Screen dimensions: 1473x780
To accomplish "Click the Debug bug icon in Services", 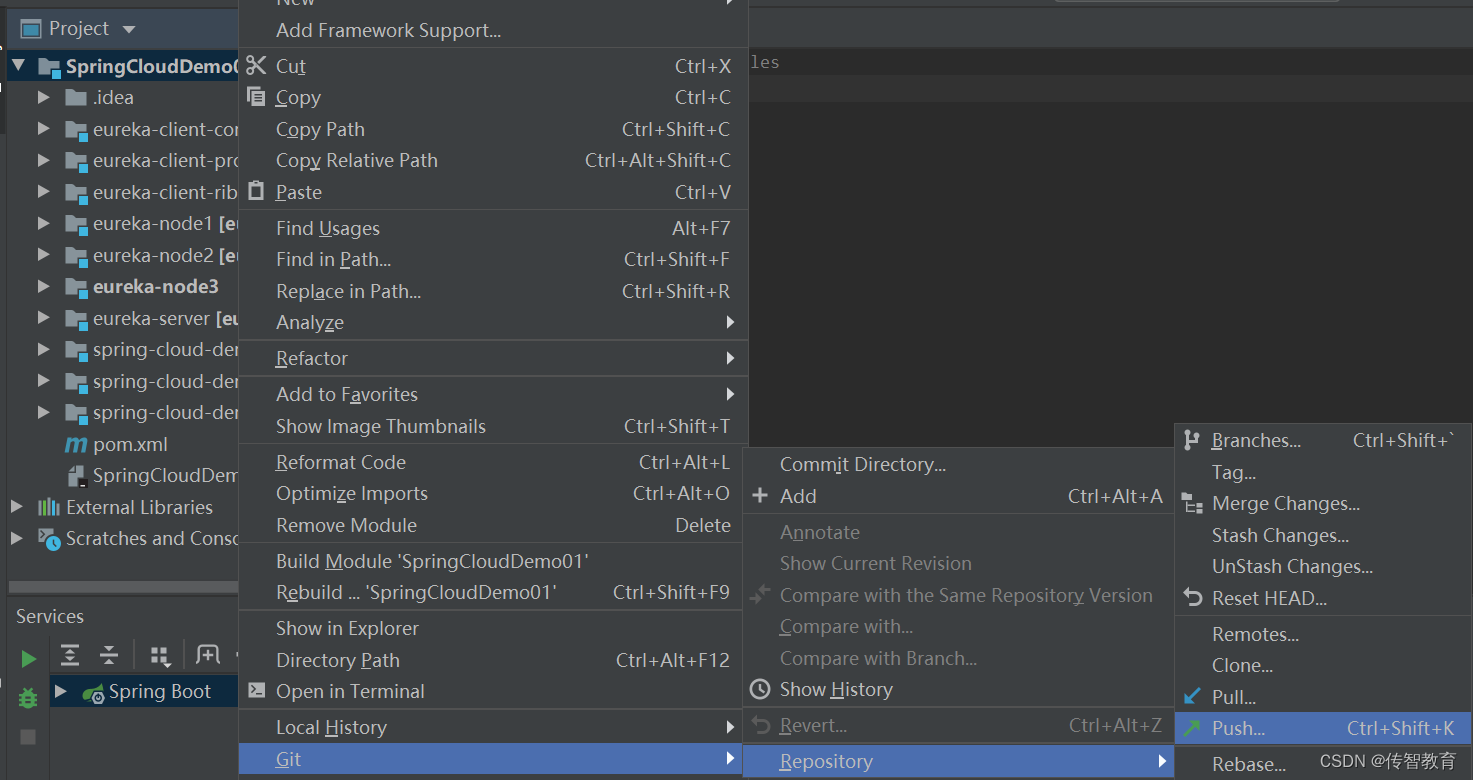I will click(28, 698).
